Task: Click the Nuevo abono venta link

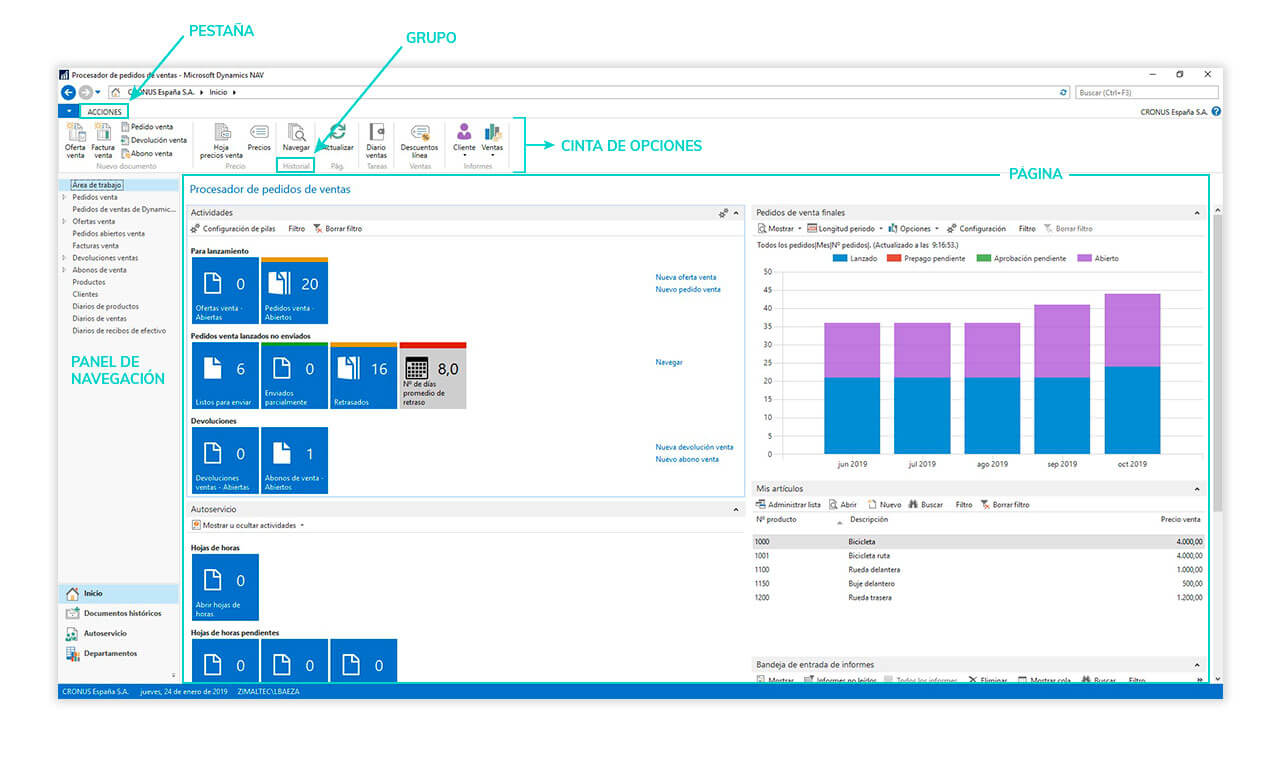Action: [x=686, y=459]
